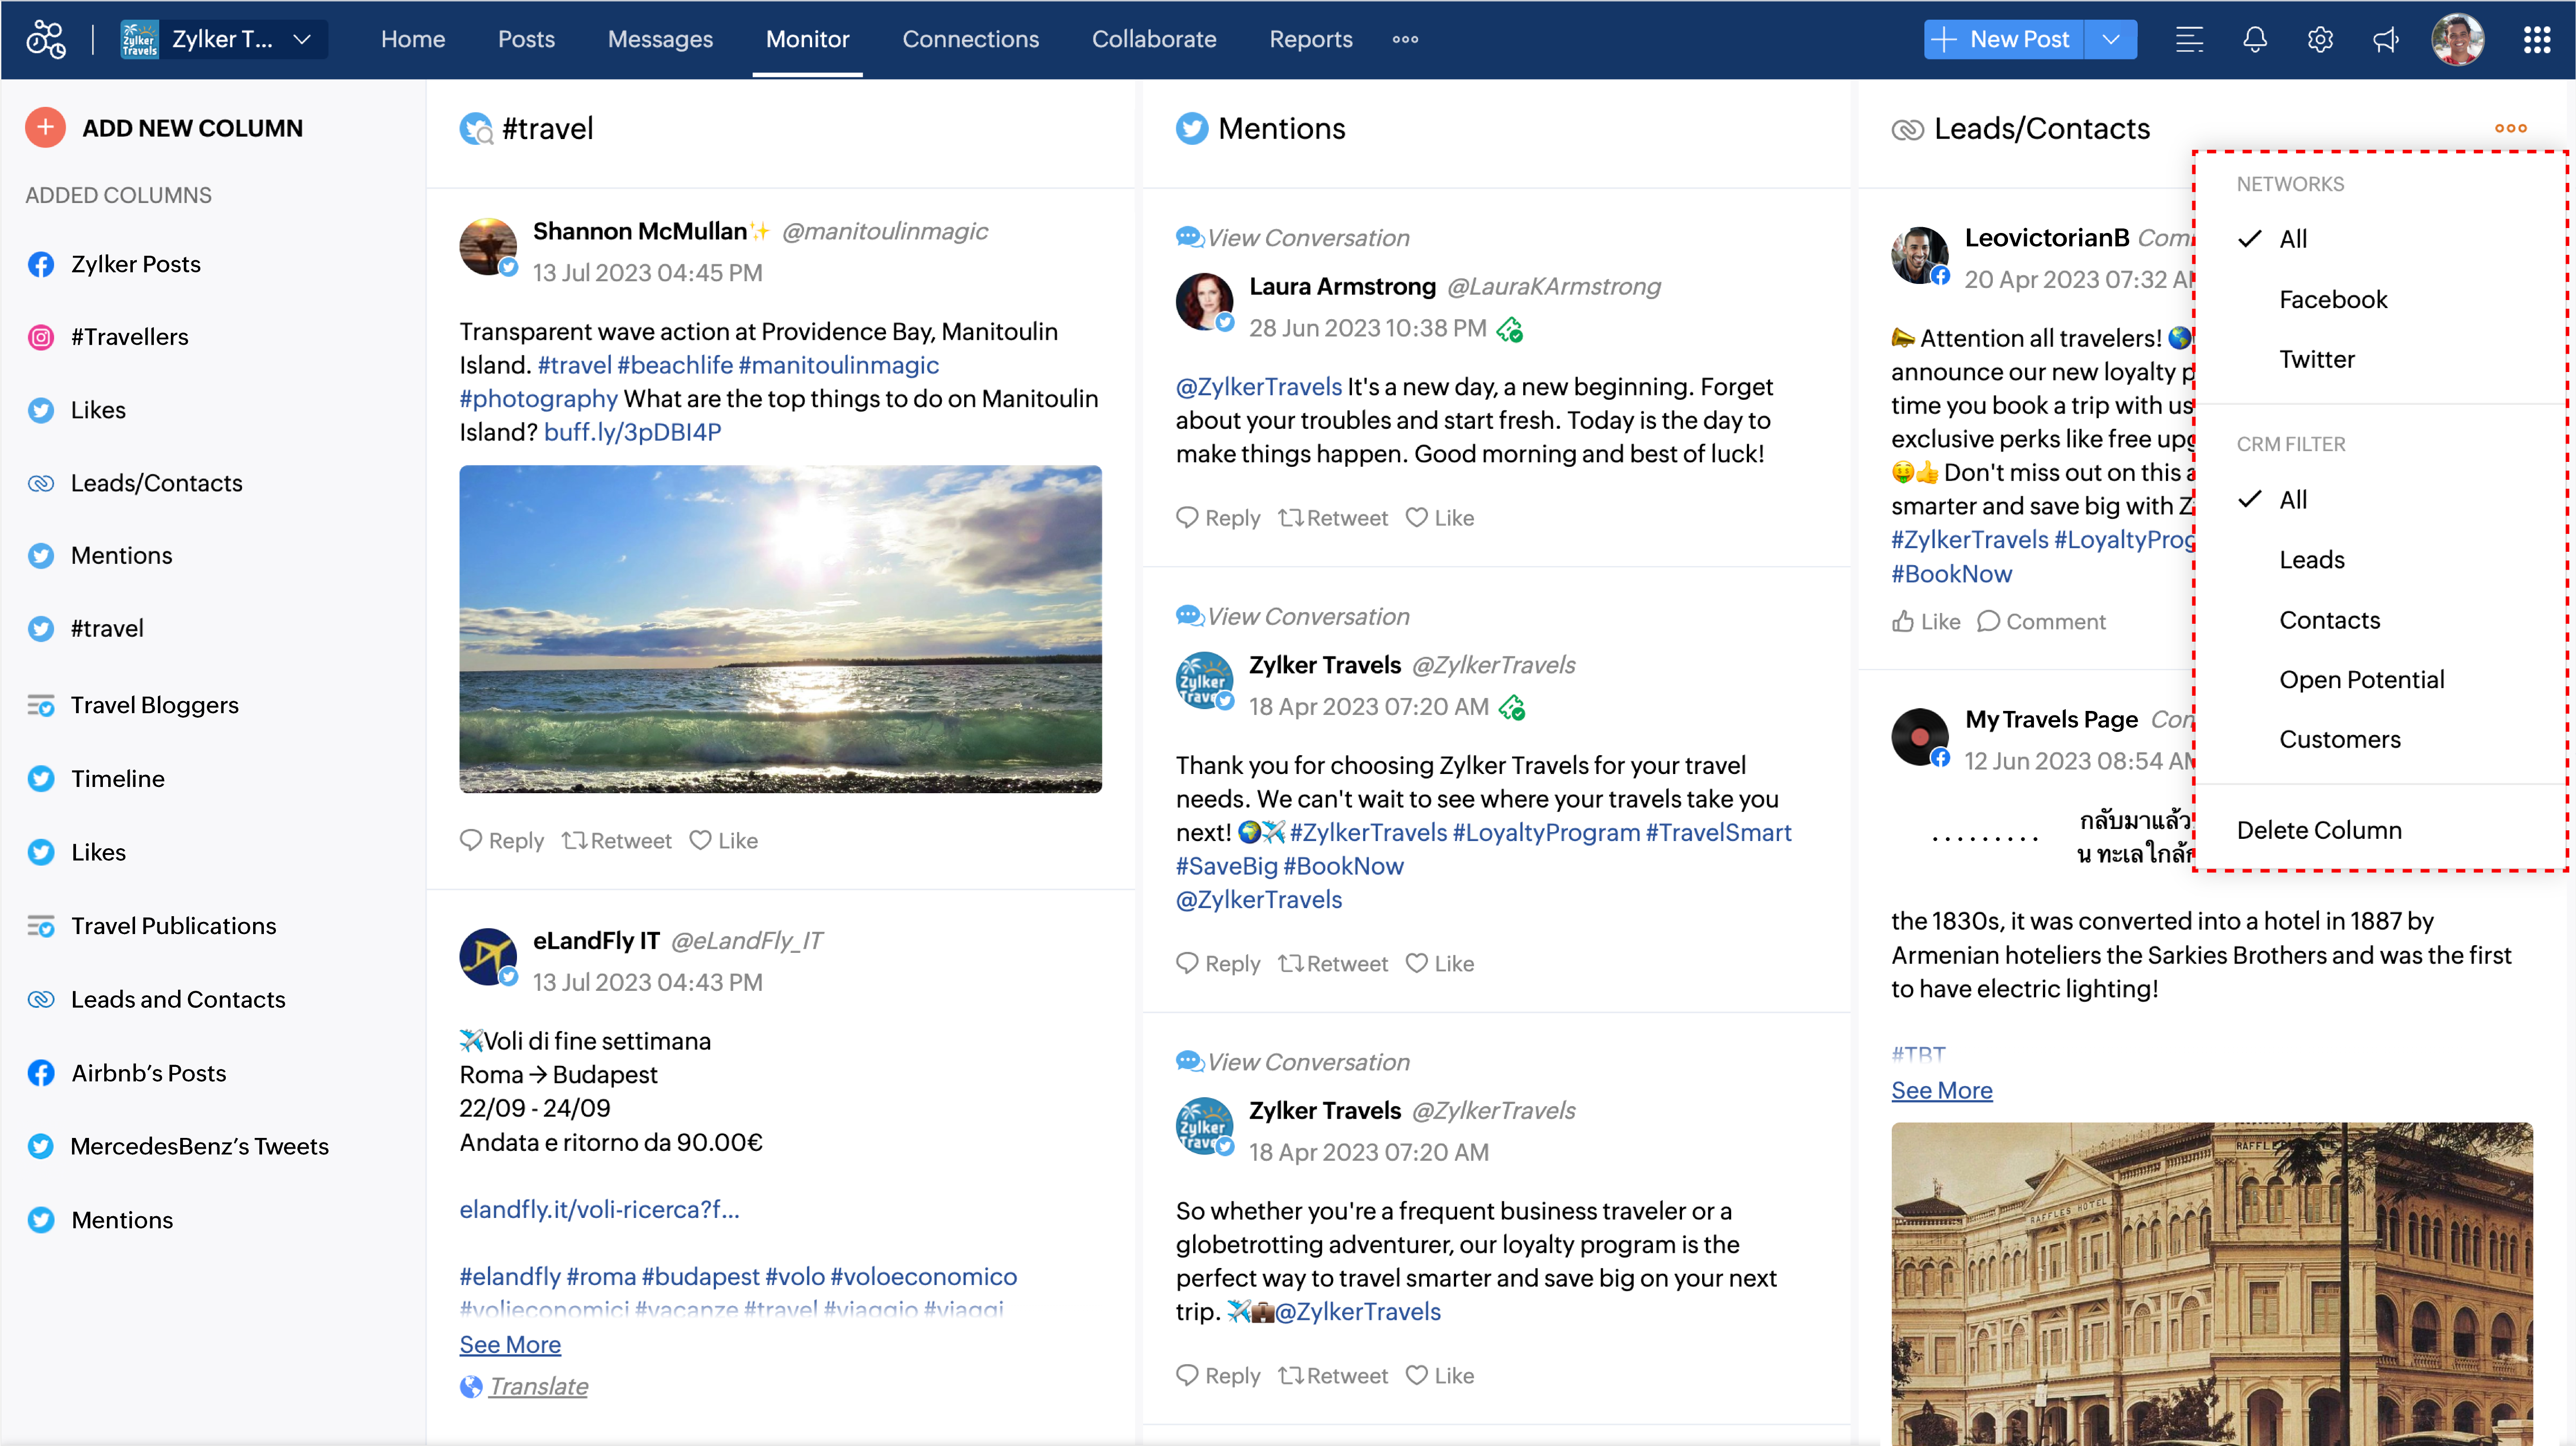Filter CRM by Open Potential

click(2362, 680)
